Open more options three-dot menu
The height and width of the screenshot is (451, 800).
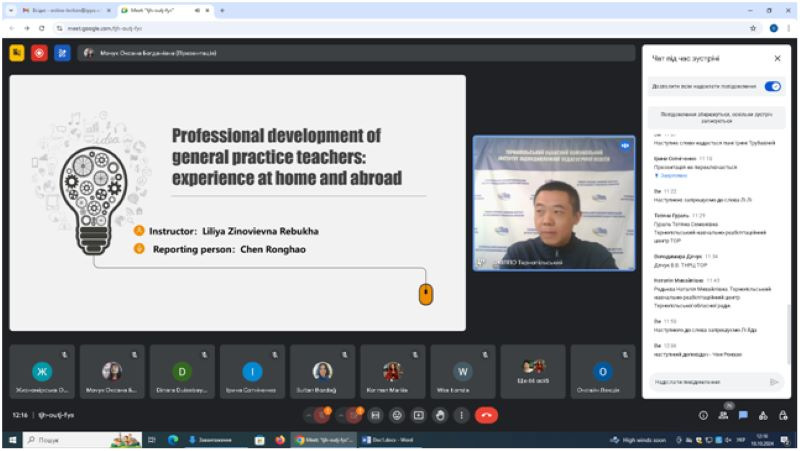coord(461,415)
